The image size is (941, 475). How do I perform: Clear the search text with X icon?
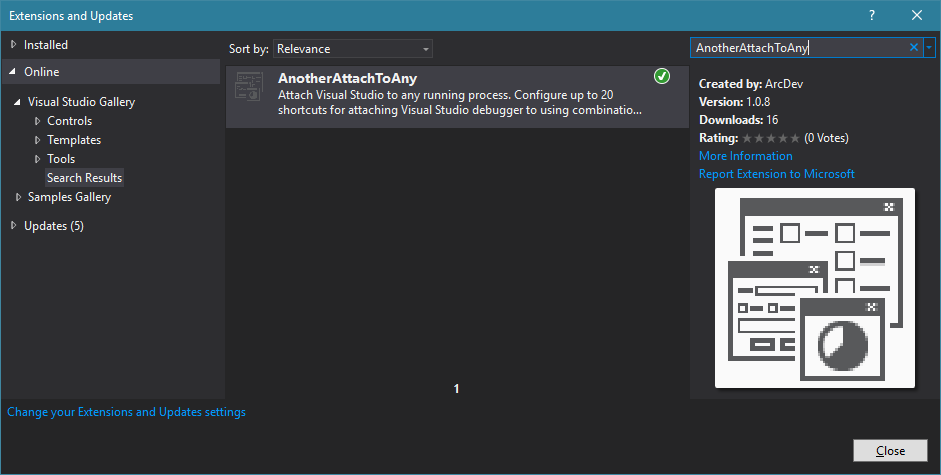point(913,47)
